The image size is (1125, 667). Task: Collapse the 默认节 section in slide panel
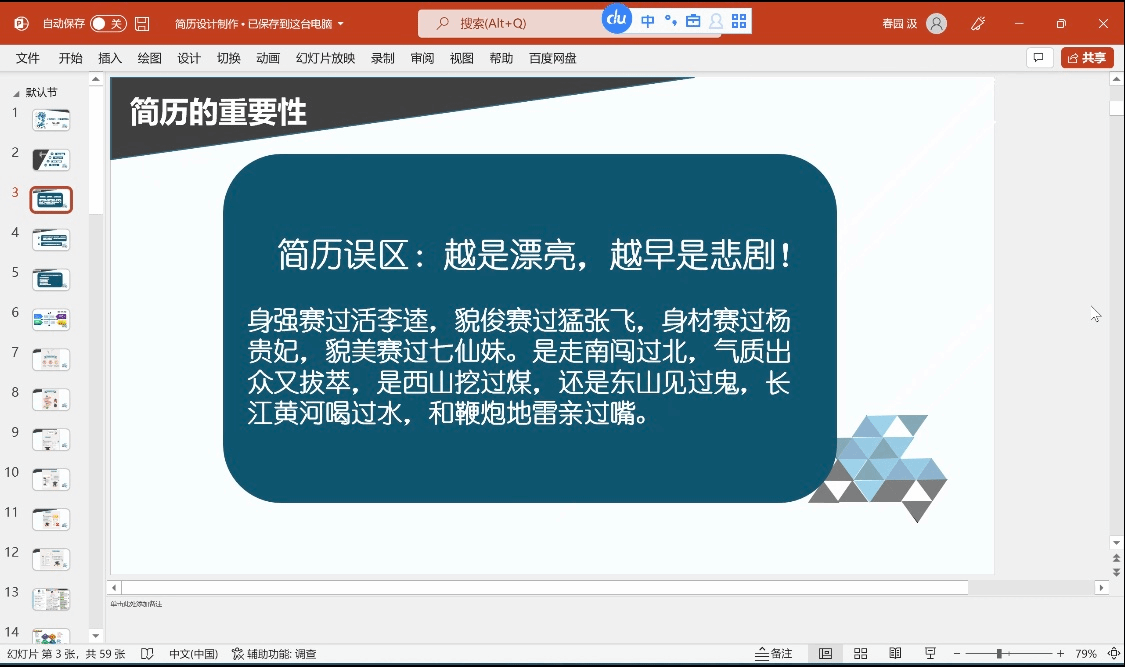15,92
